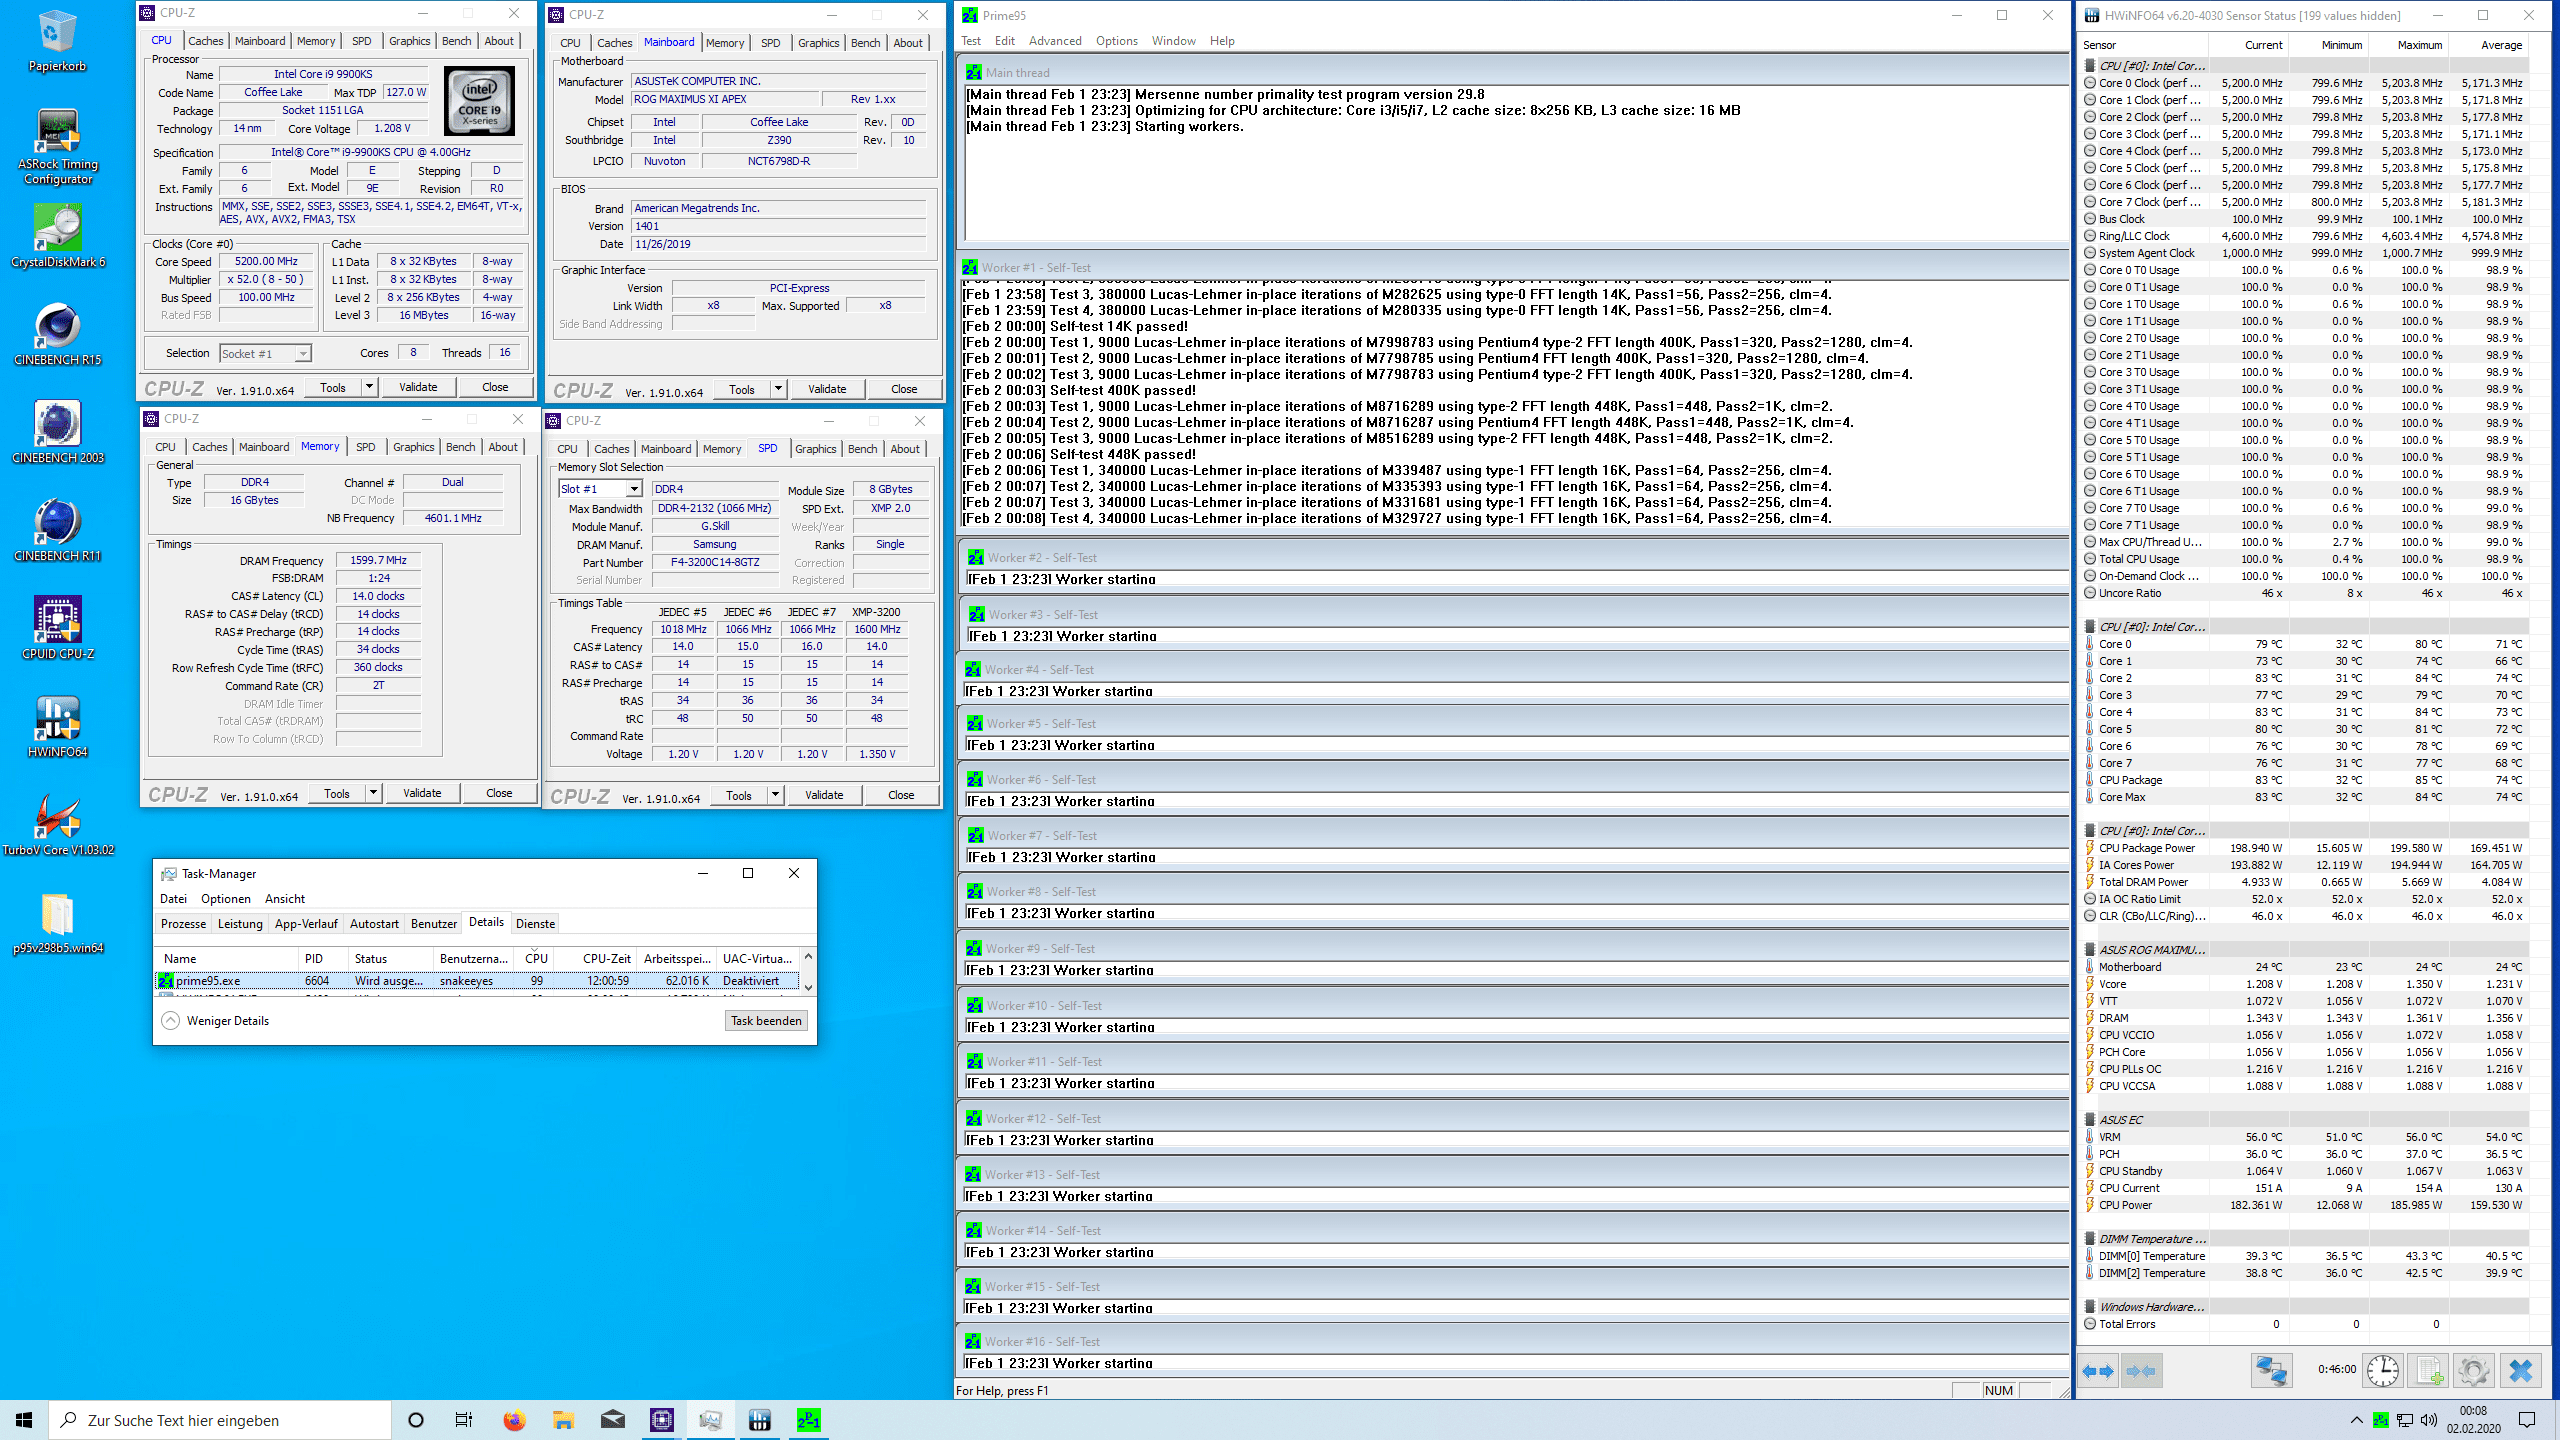The image size is (2560, 1440).
Task: Open Advanced menu in Prime95
Action: click(x=1054, y=41)
